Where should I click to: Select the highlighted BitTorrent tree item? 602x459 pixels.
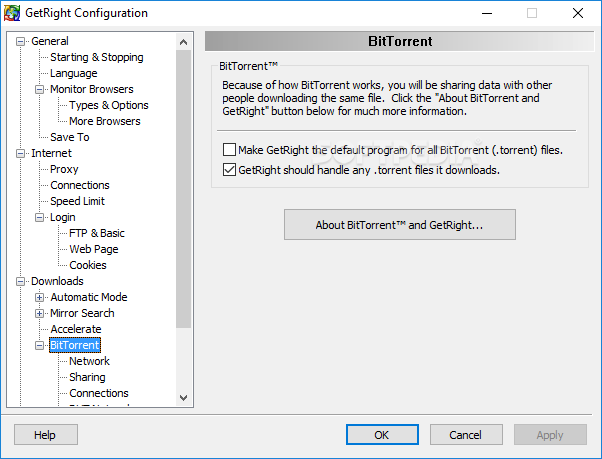tap(75, 345)
